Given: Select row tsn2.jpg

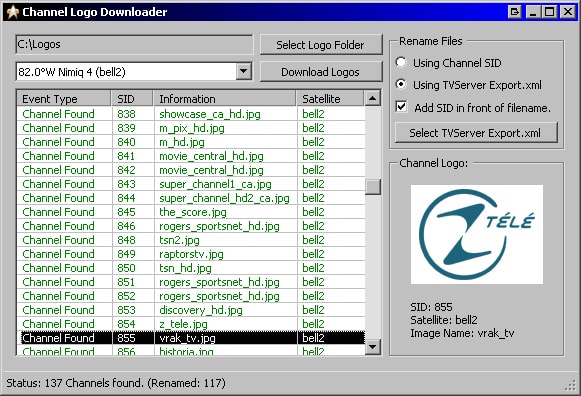Looking at the screenshot, I should tap(191, 240).
